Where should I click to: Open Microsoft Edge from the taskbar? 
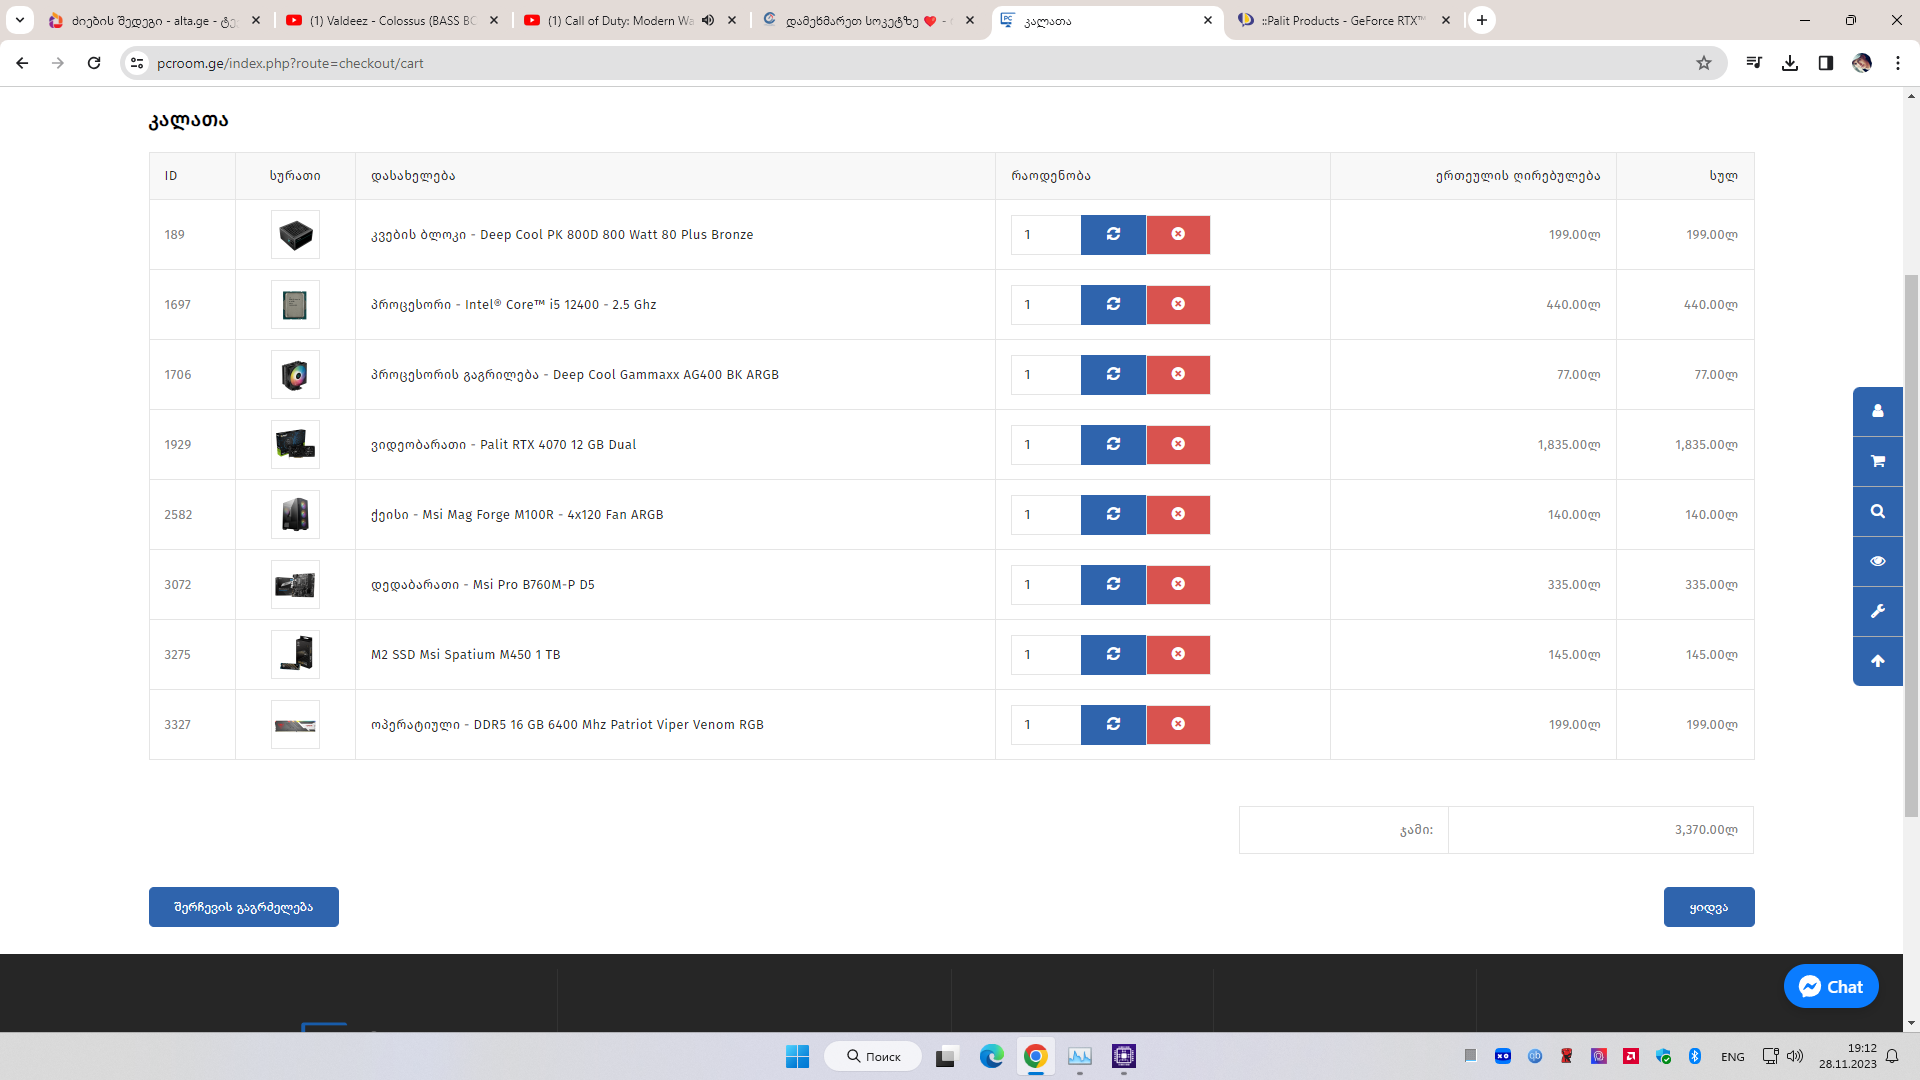click(991, 1056)
